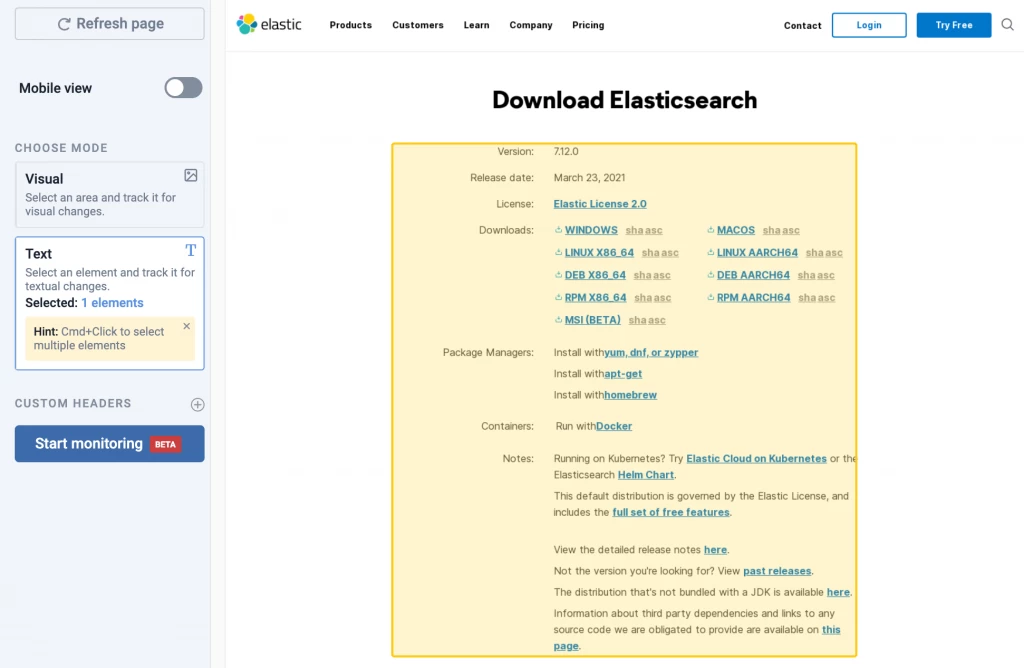This screenshot has width=1024, height=668.
Task: Open the Docker link
Action: [614, 426]
